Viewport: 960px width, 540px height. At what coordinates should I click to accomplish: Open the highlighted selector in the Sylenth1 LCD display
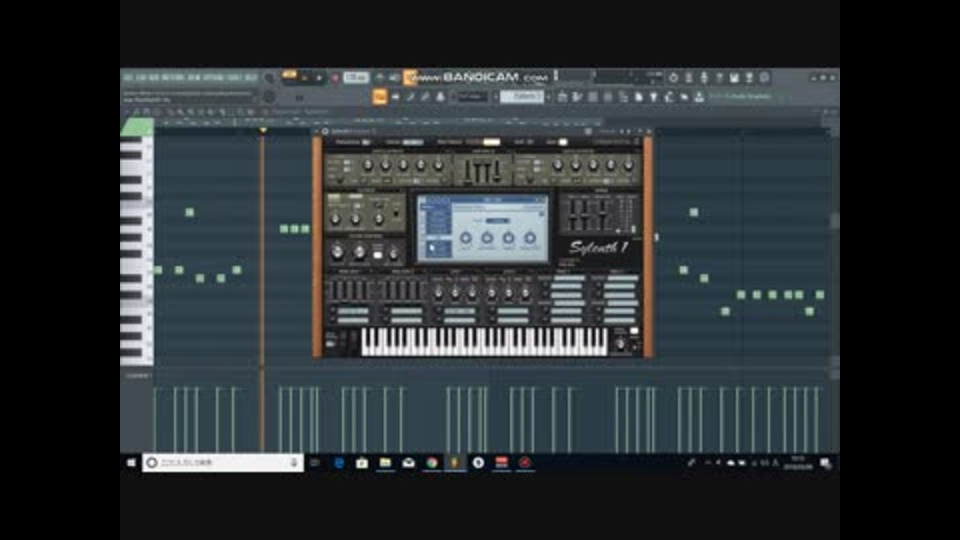[x=497, y=220]
